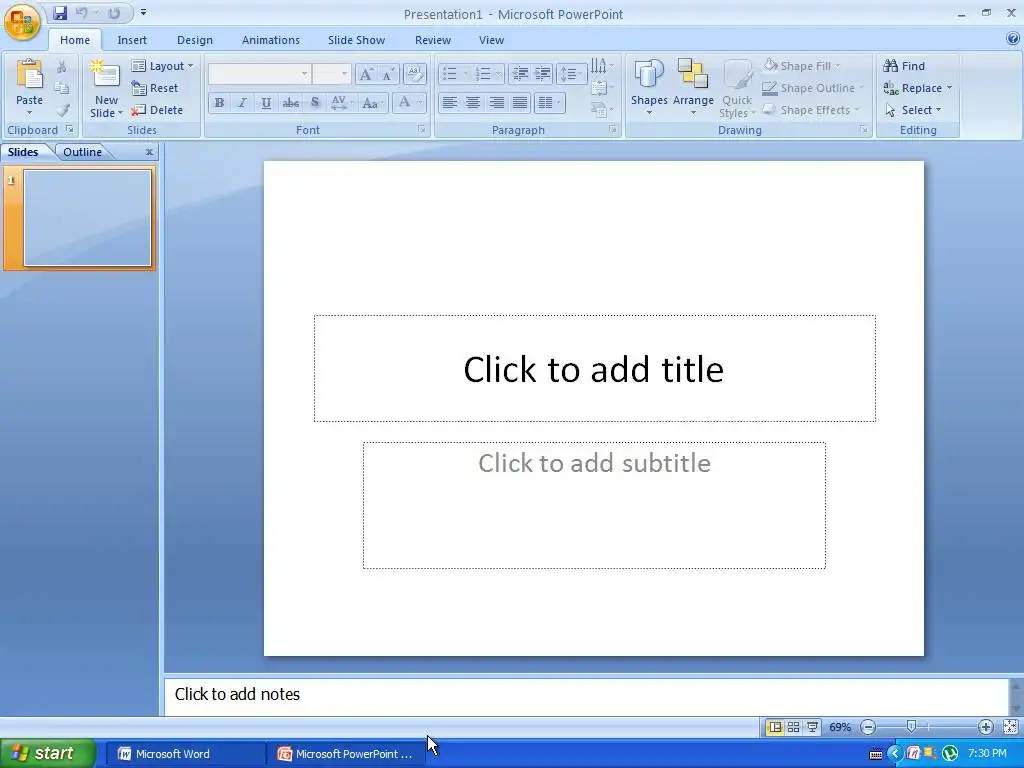Open the Arrange menu
1024x768 pixels.
(693, 88)
